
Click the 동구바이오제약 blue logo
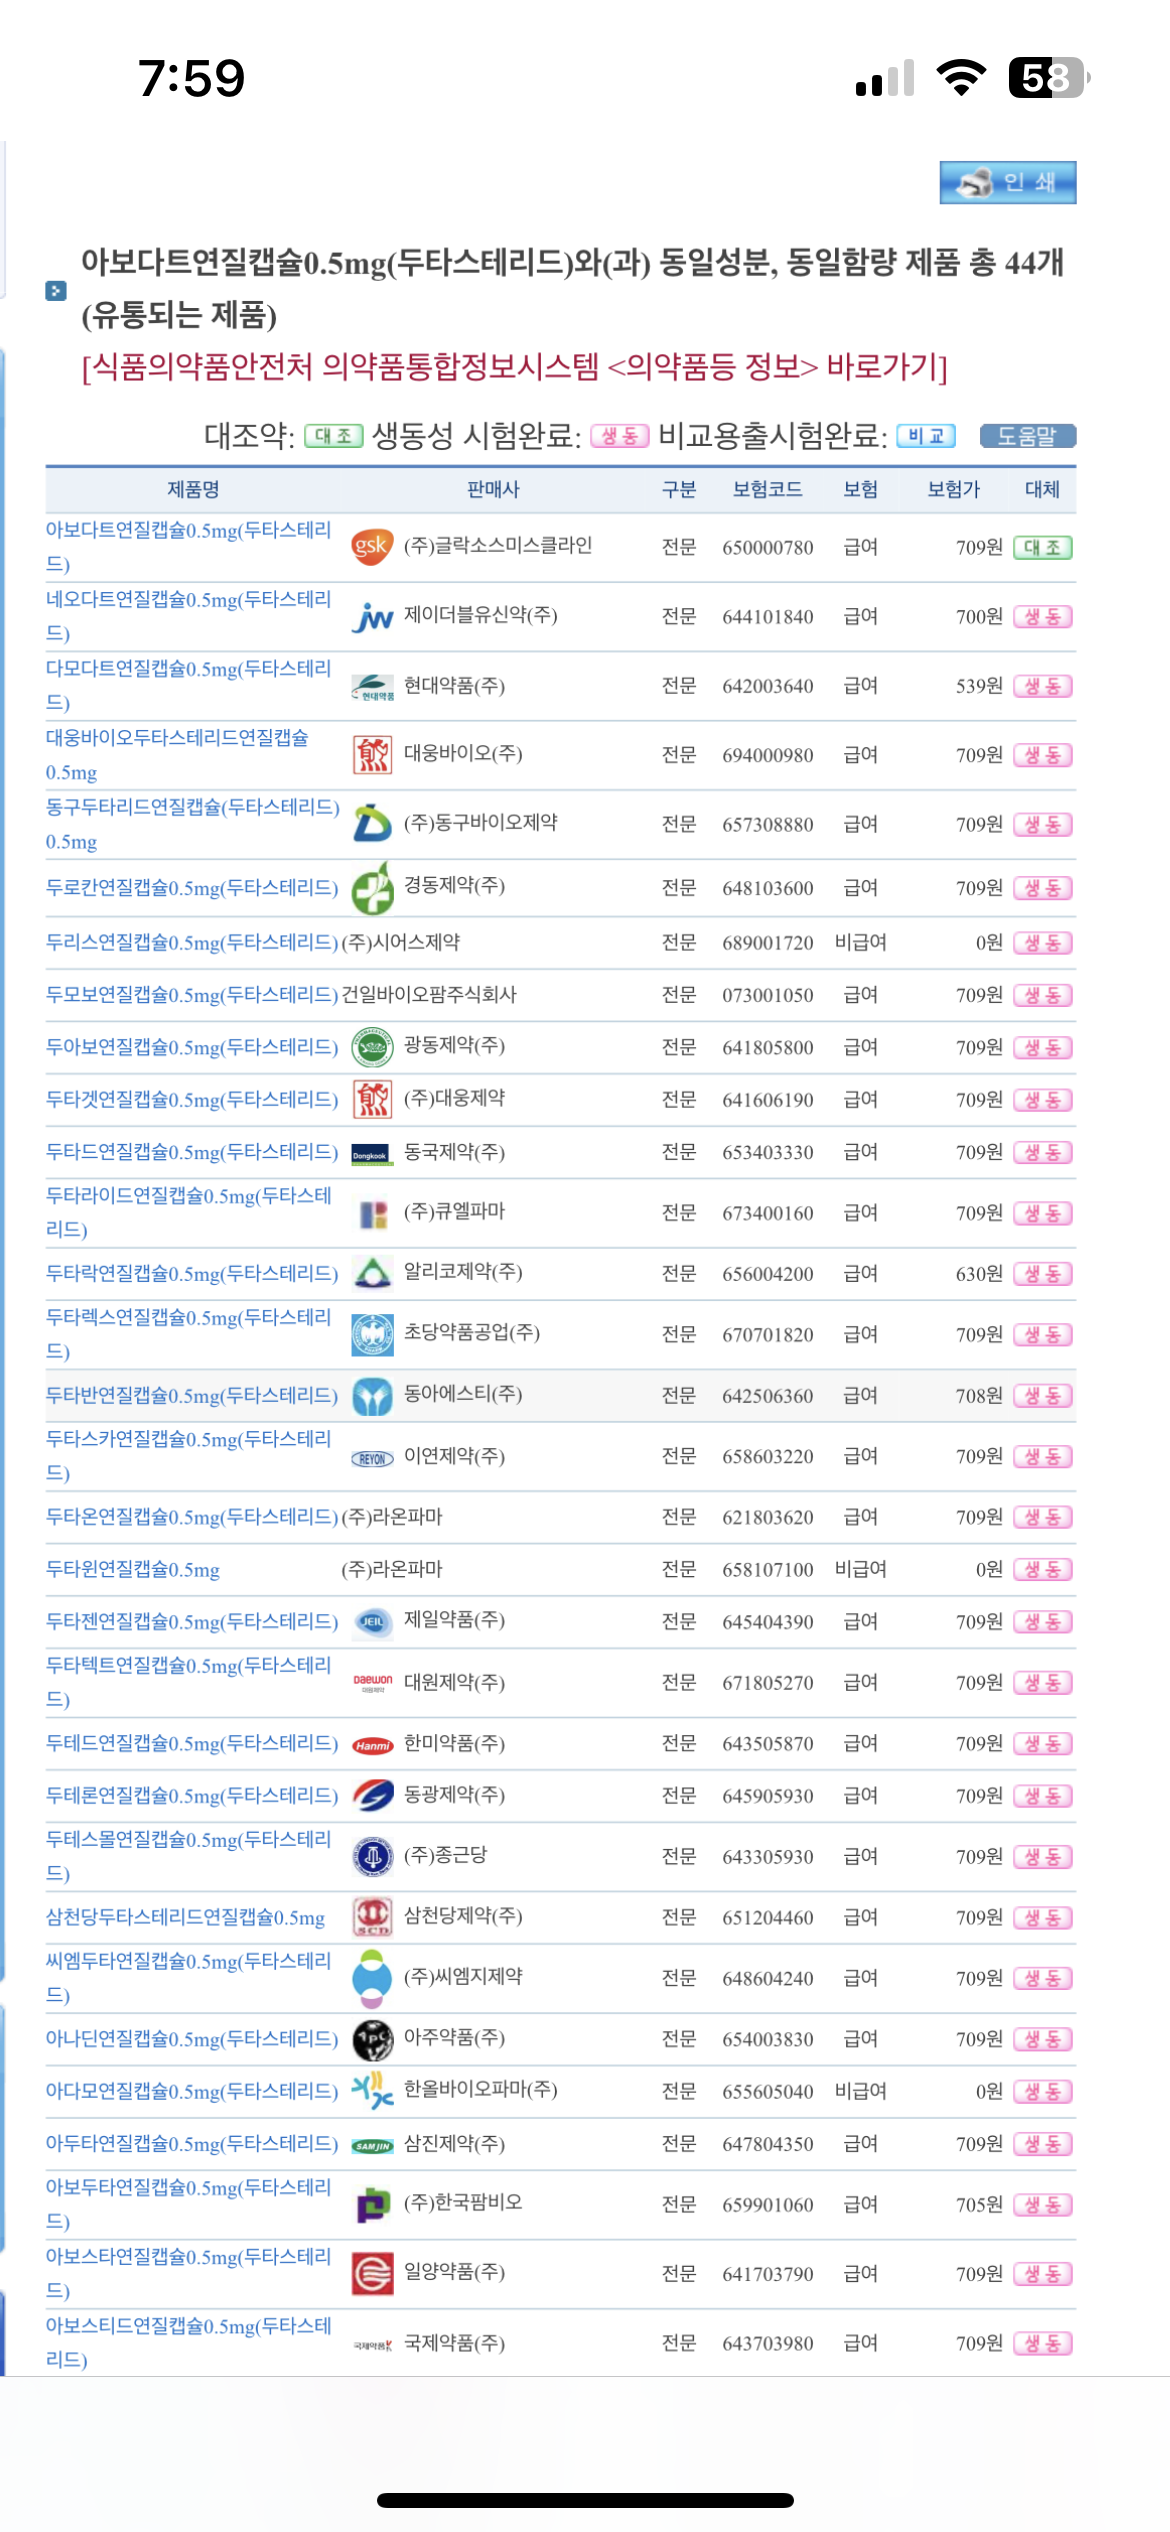tap(372, 823)
